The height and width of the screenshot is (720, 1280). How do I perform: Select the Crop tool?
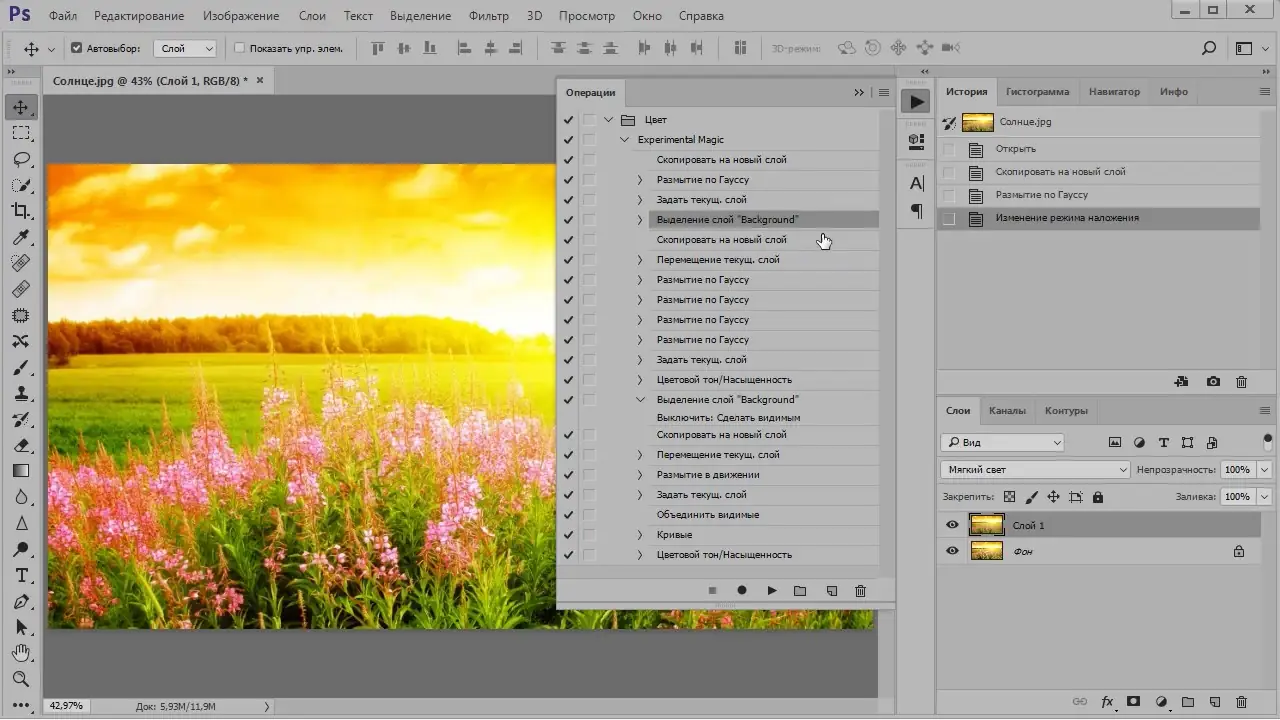pyautogui.click(x=21, y=211)
